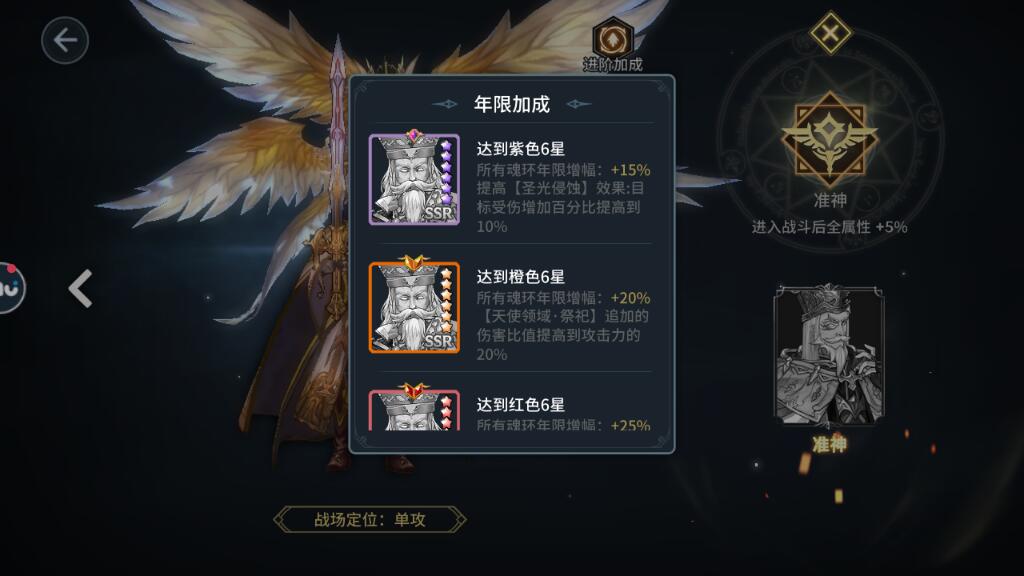Click the 进入战斗后全属性 +5% text
The image size is (1024, 576).
[x=829, y=227]
